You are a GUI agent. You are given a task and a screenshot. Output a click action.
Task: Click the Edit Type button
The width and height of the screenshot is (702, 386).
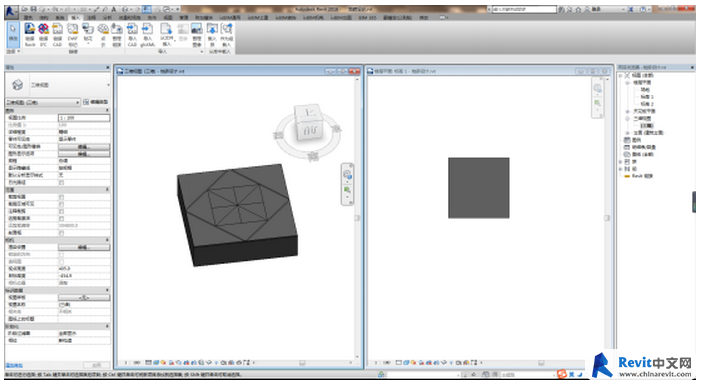[96, 102]
